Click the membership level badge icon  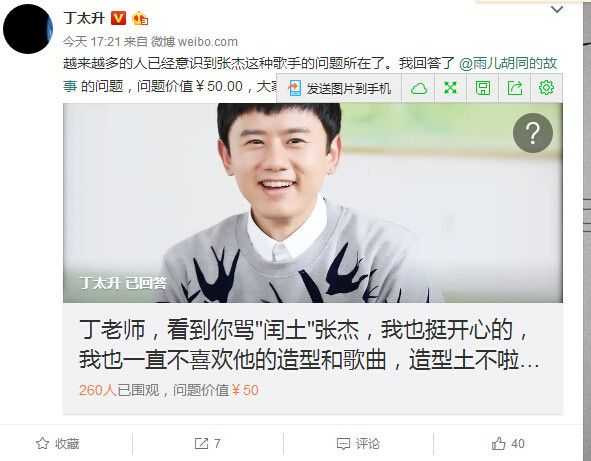tap(141, 18)
